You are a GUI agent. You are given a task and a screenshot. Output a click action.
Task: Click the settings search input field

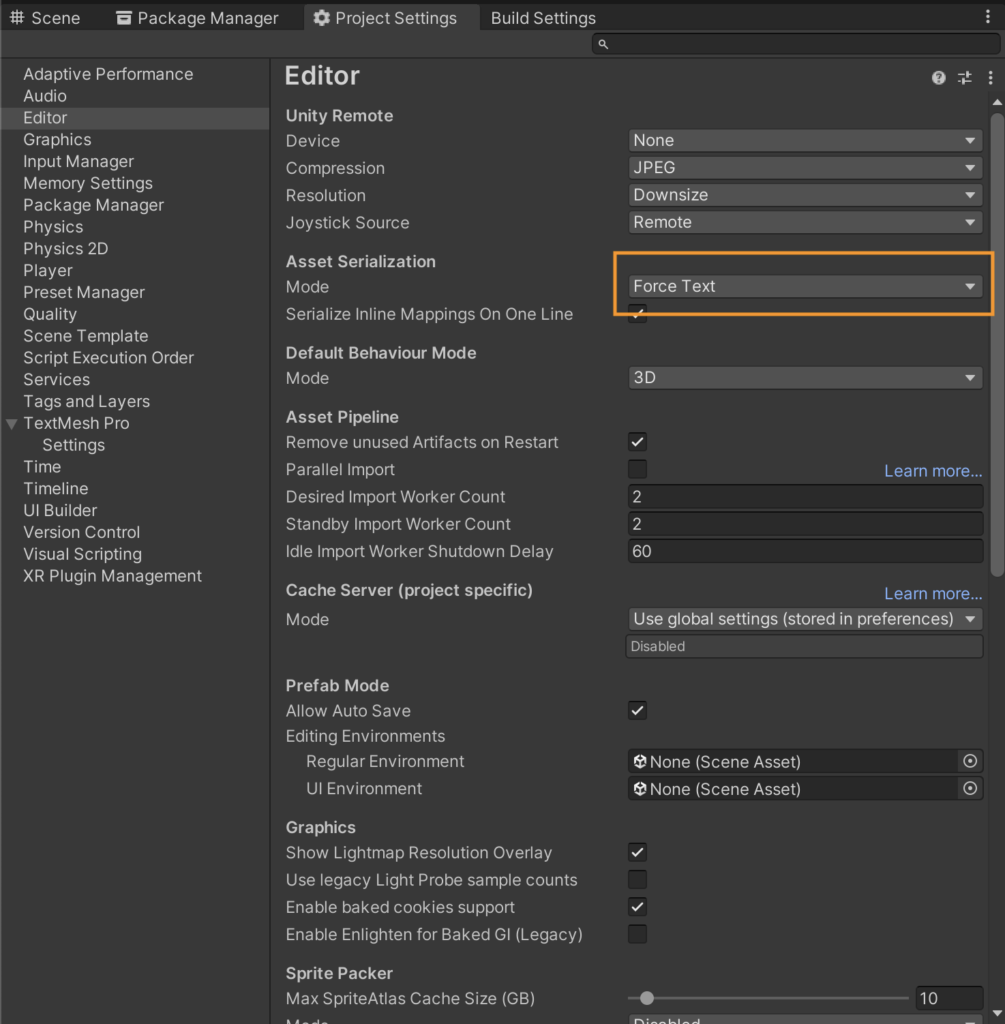coord(796,44)
